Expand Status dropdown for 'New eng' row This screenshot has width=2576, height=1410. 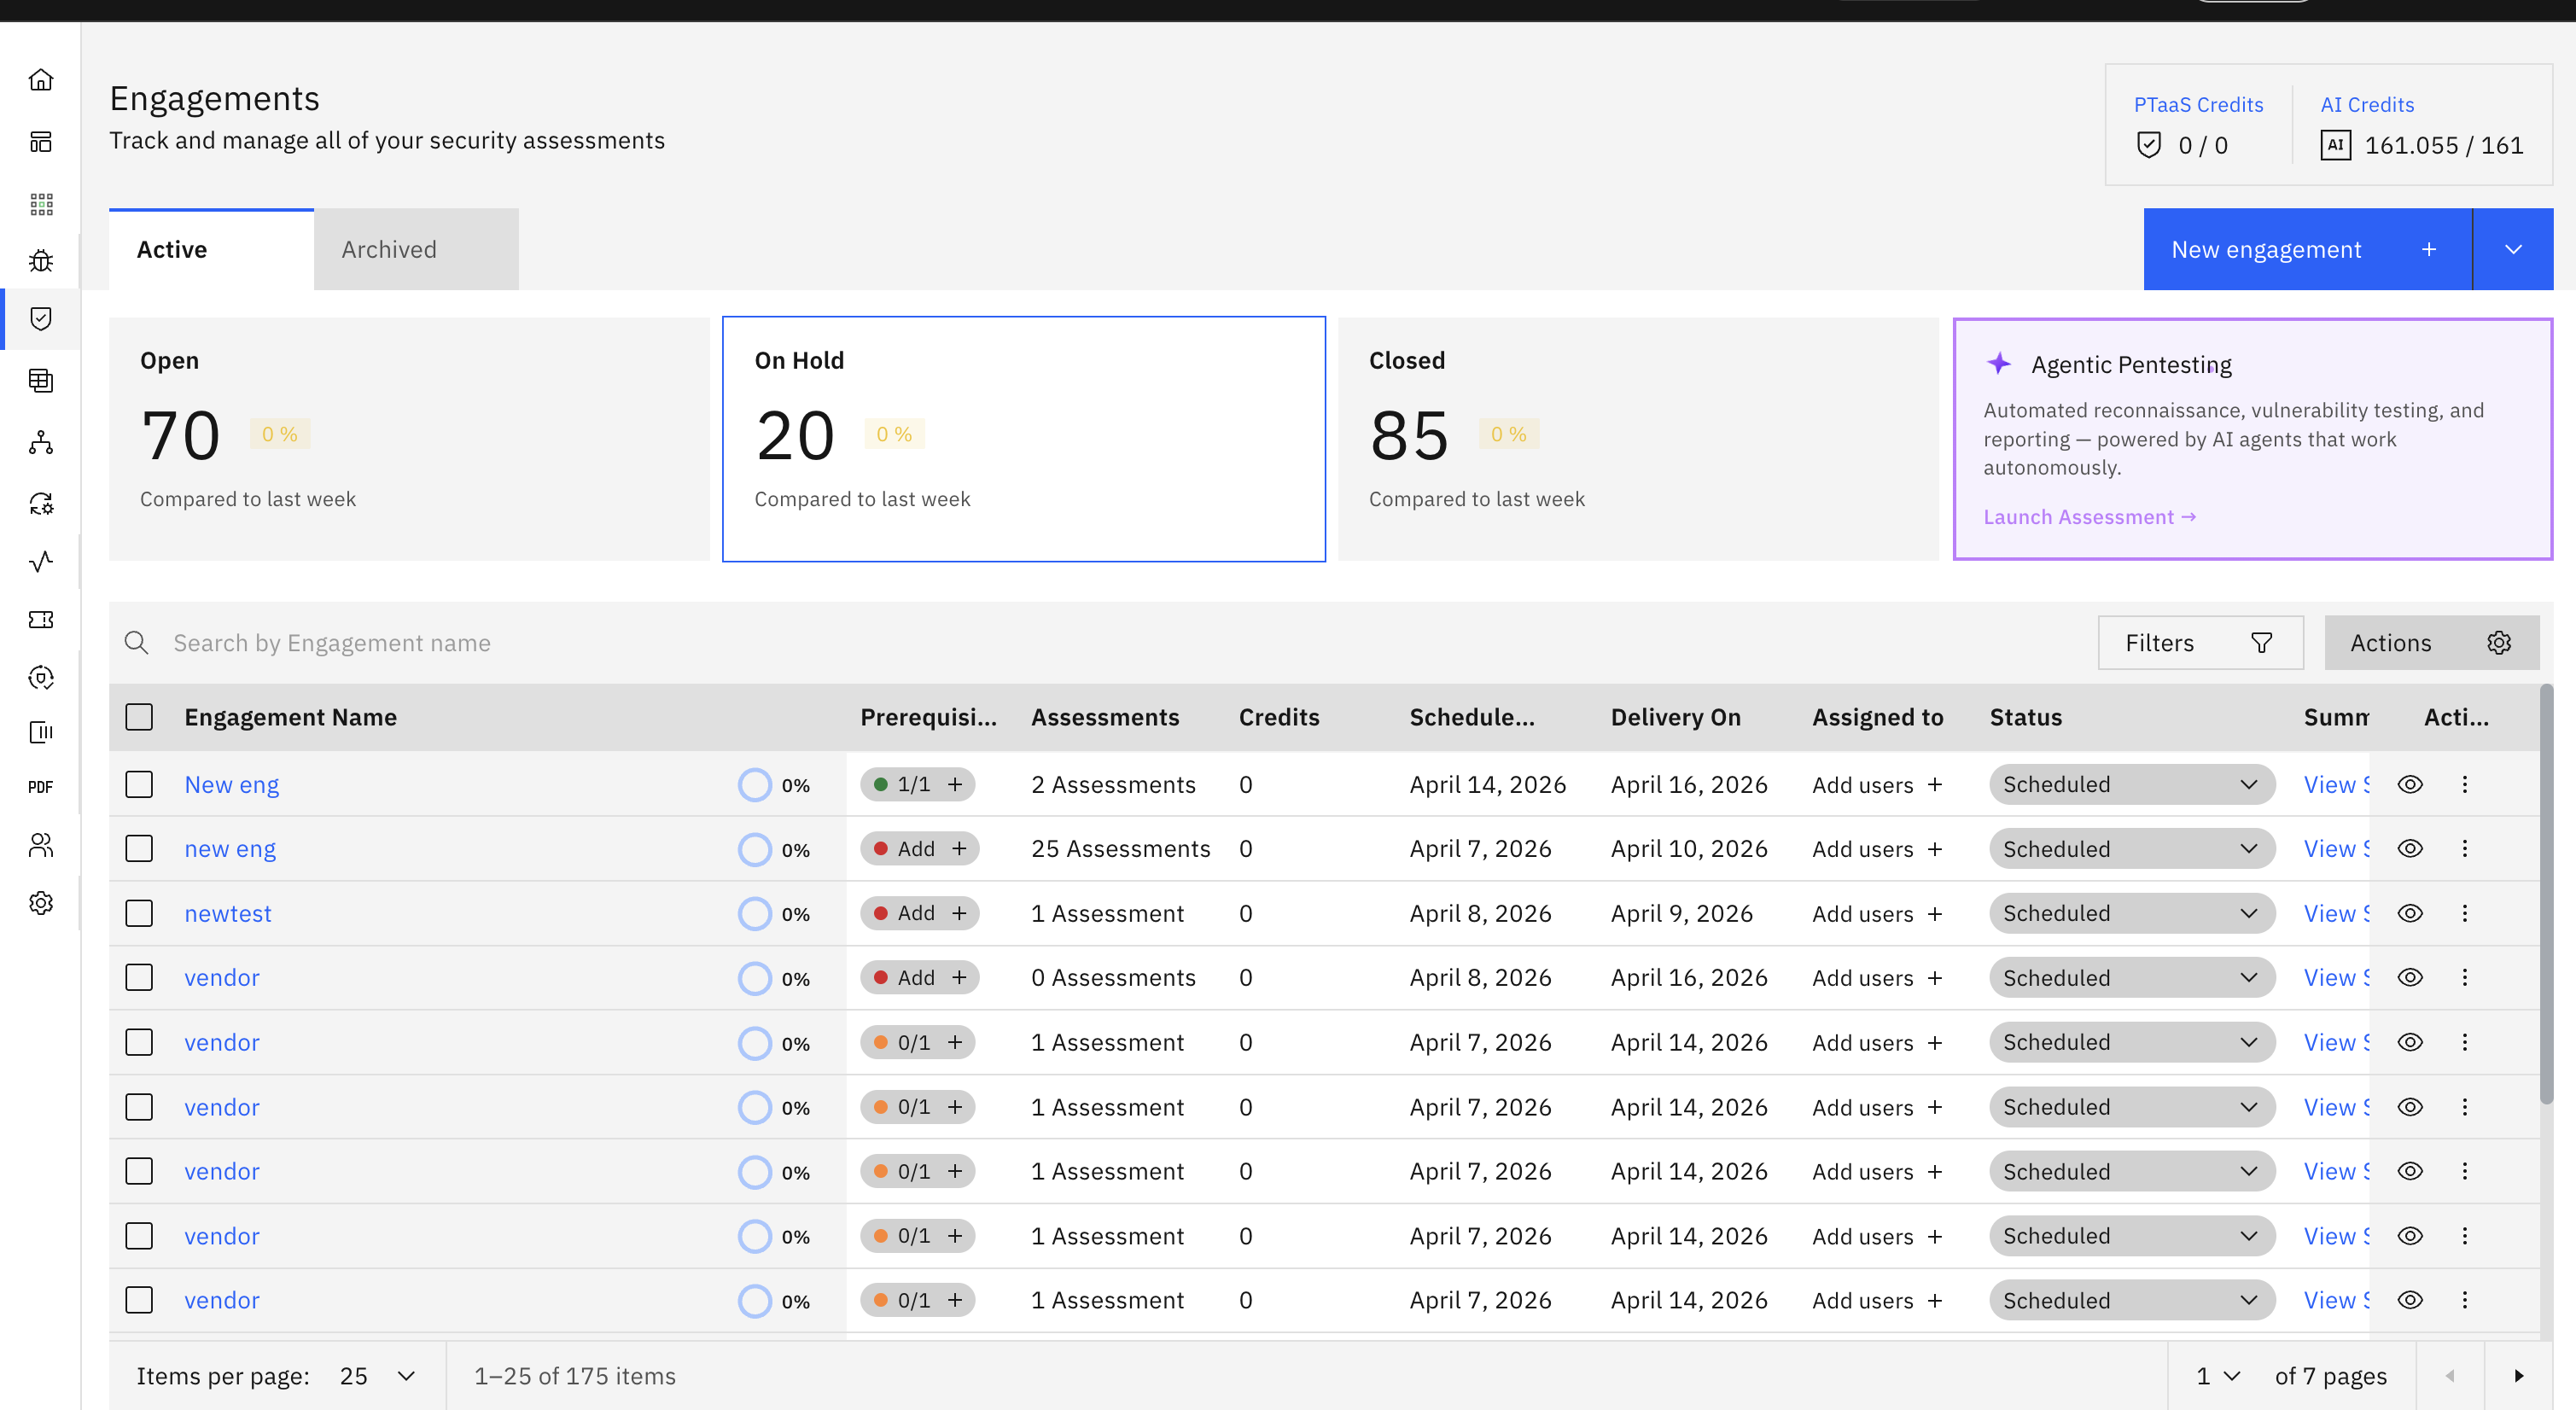(x=2131, y=785)
